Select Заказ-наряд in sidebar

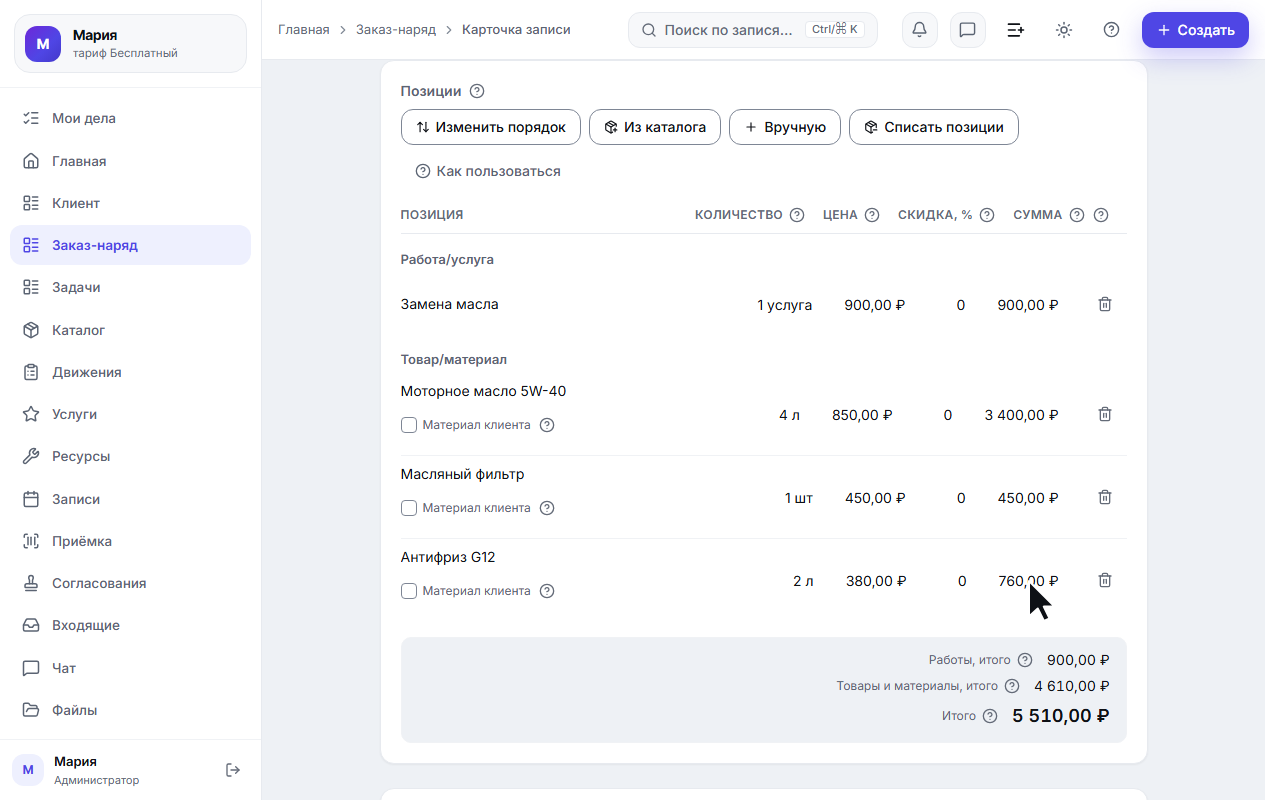coord(130,245)
